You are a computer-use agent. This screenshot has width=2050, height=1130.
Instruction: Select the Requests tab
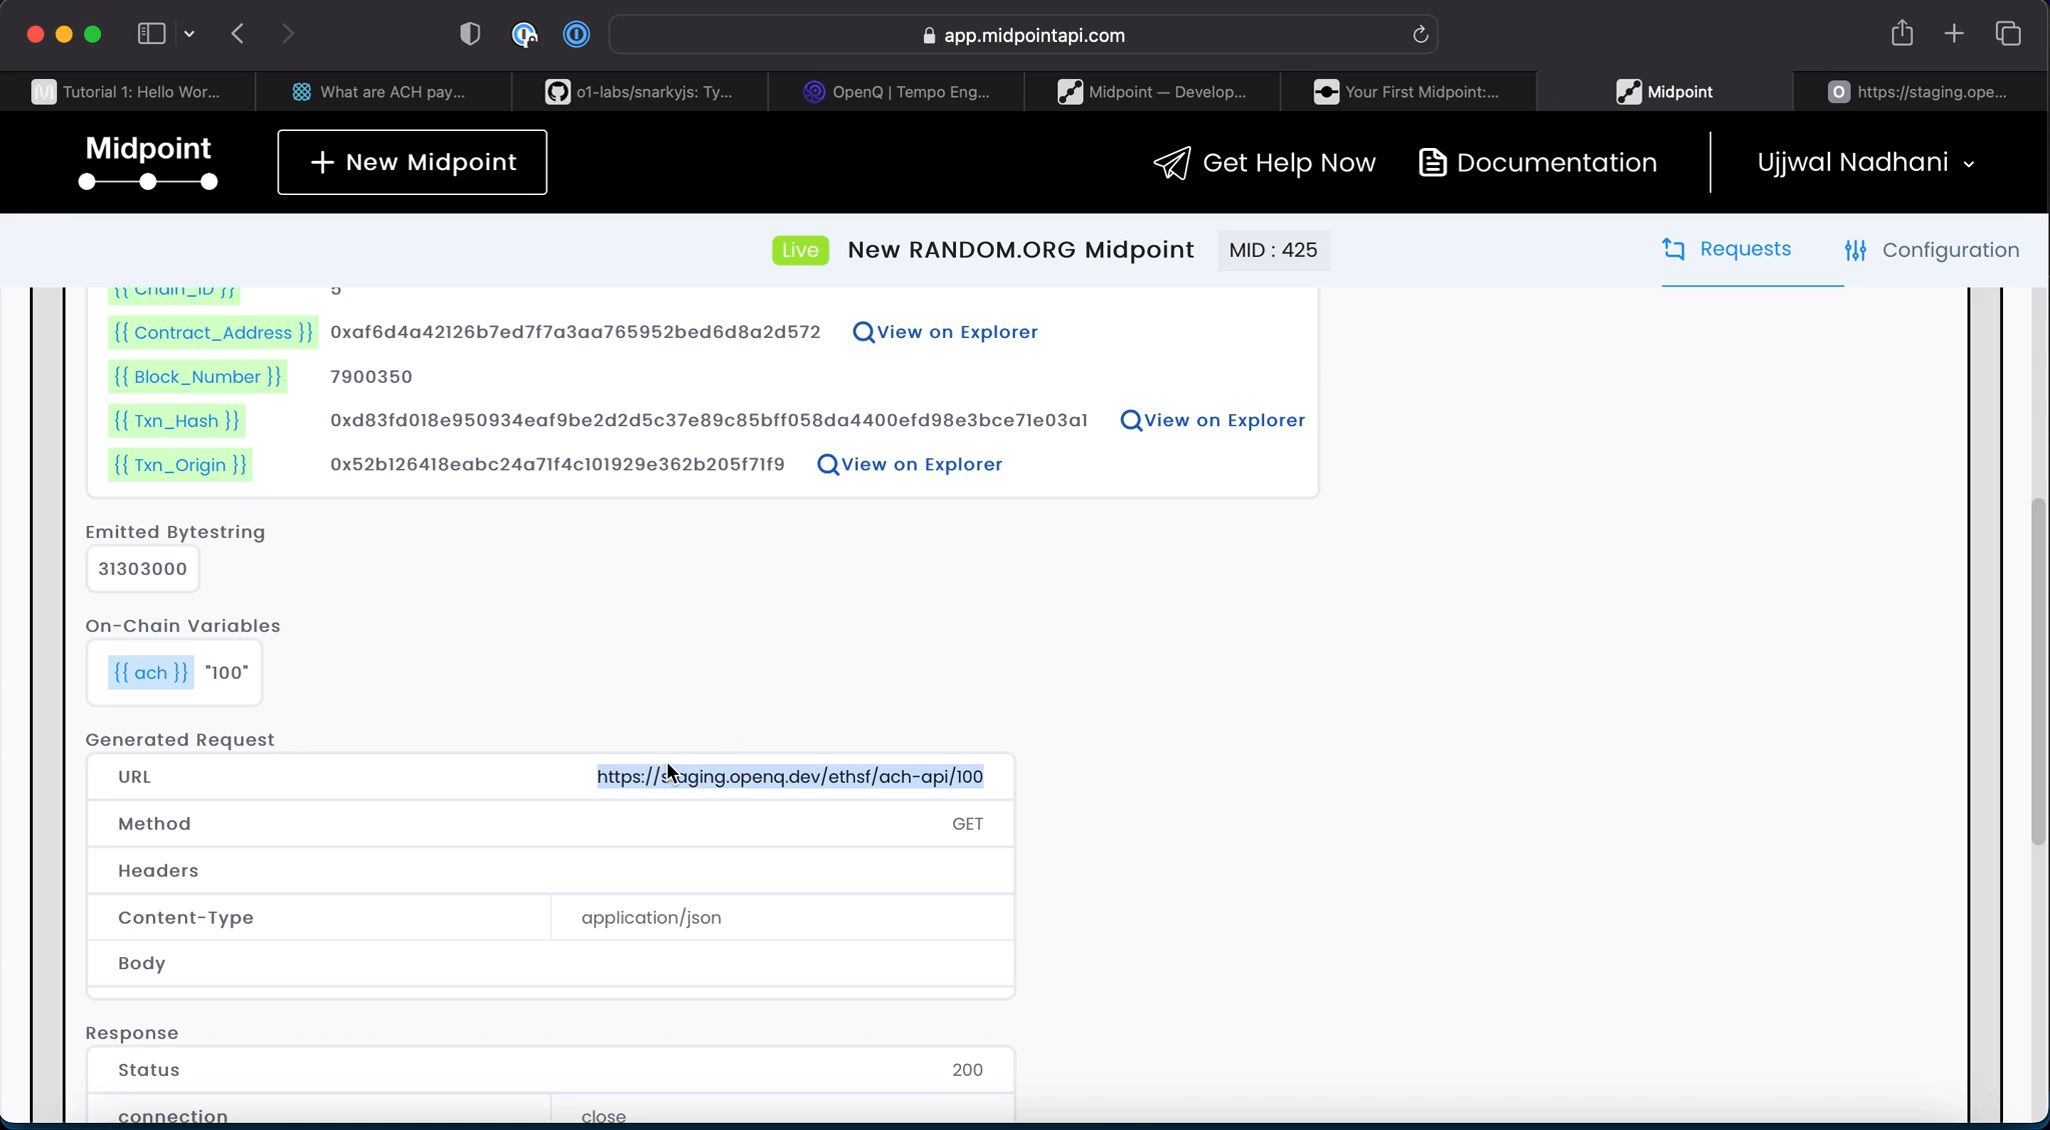click(x=1727, y=249)
